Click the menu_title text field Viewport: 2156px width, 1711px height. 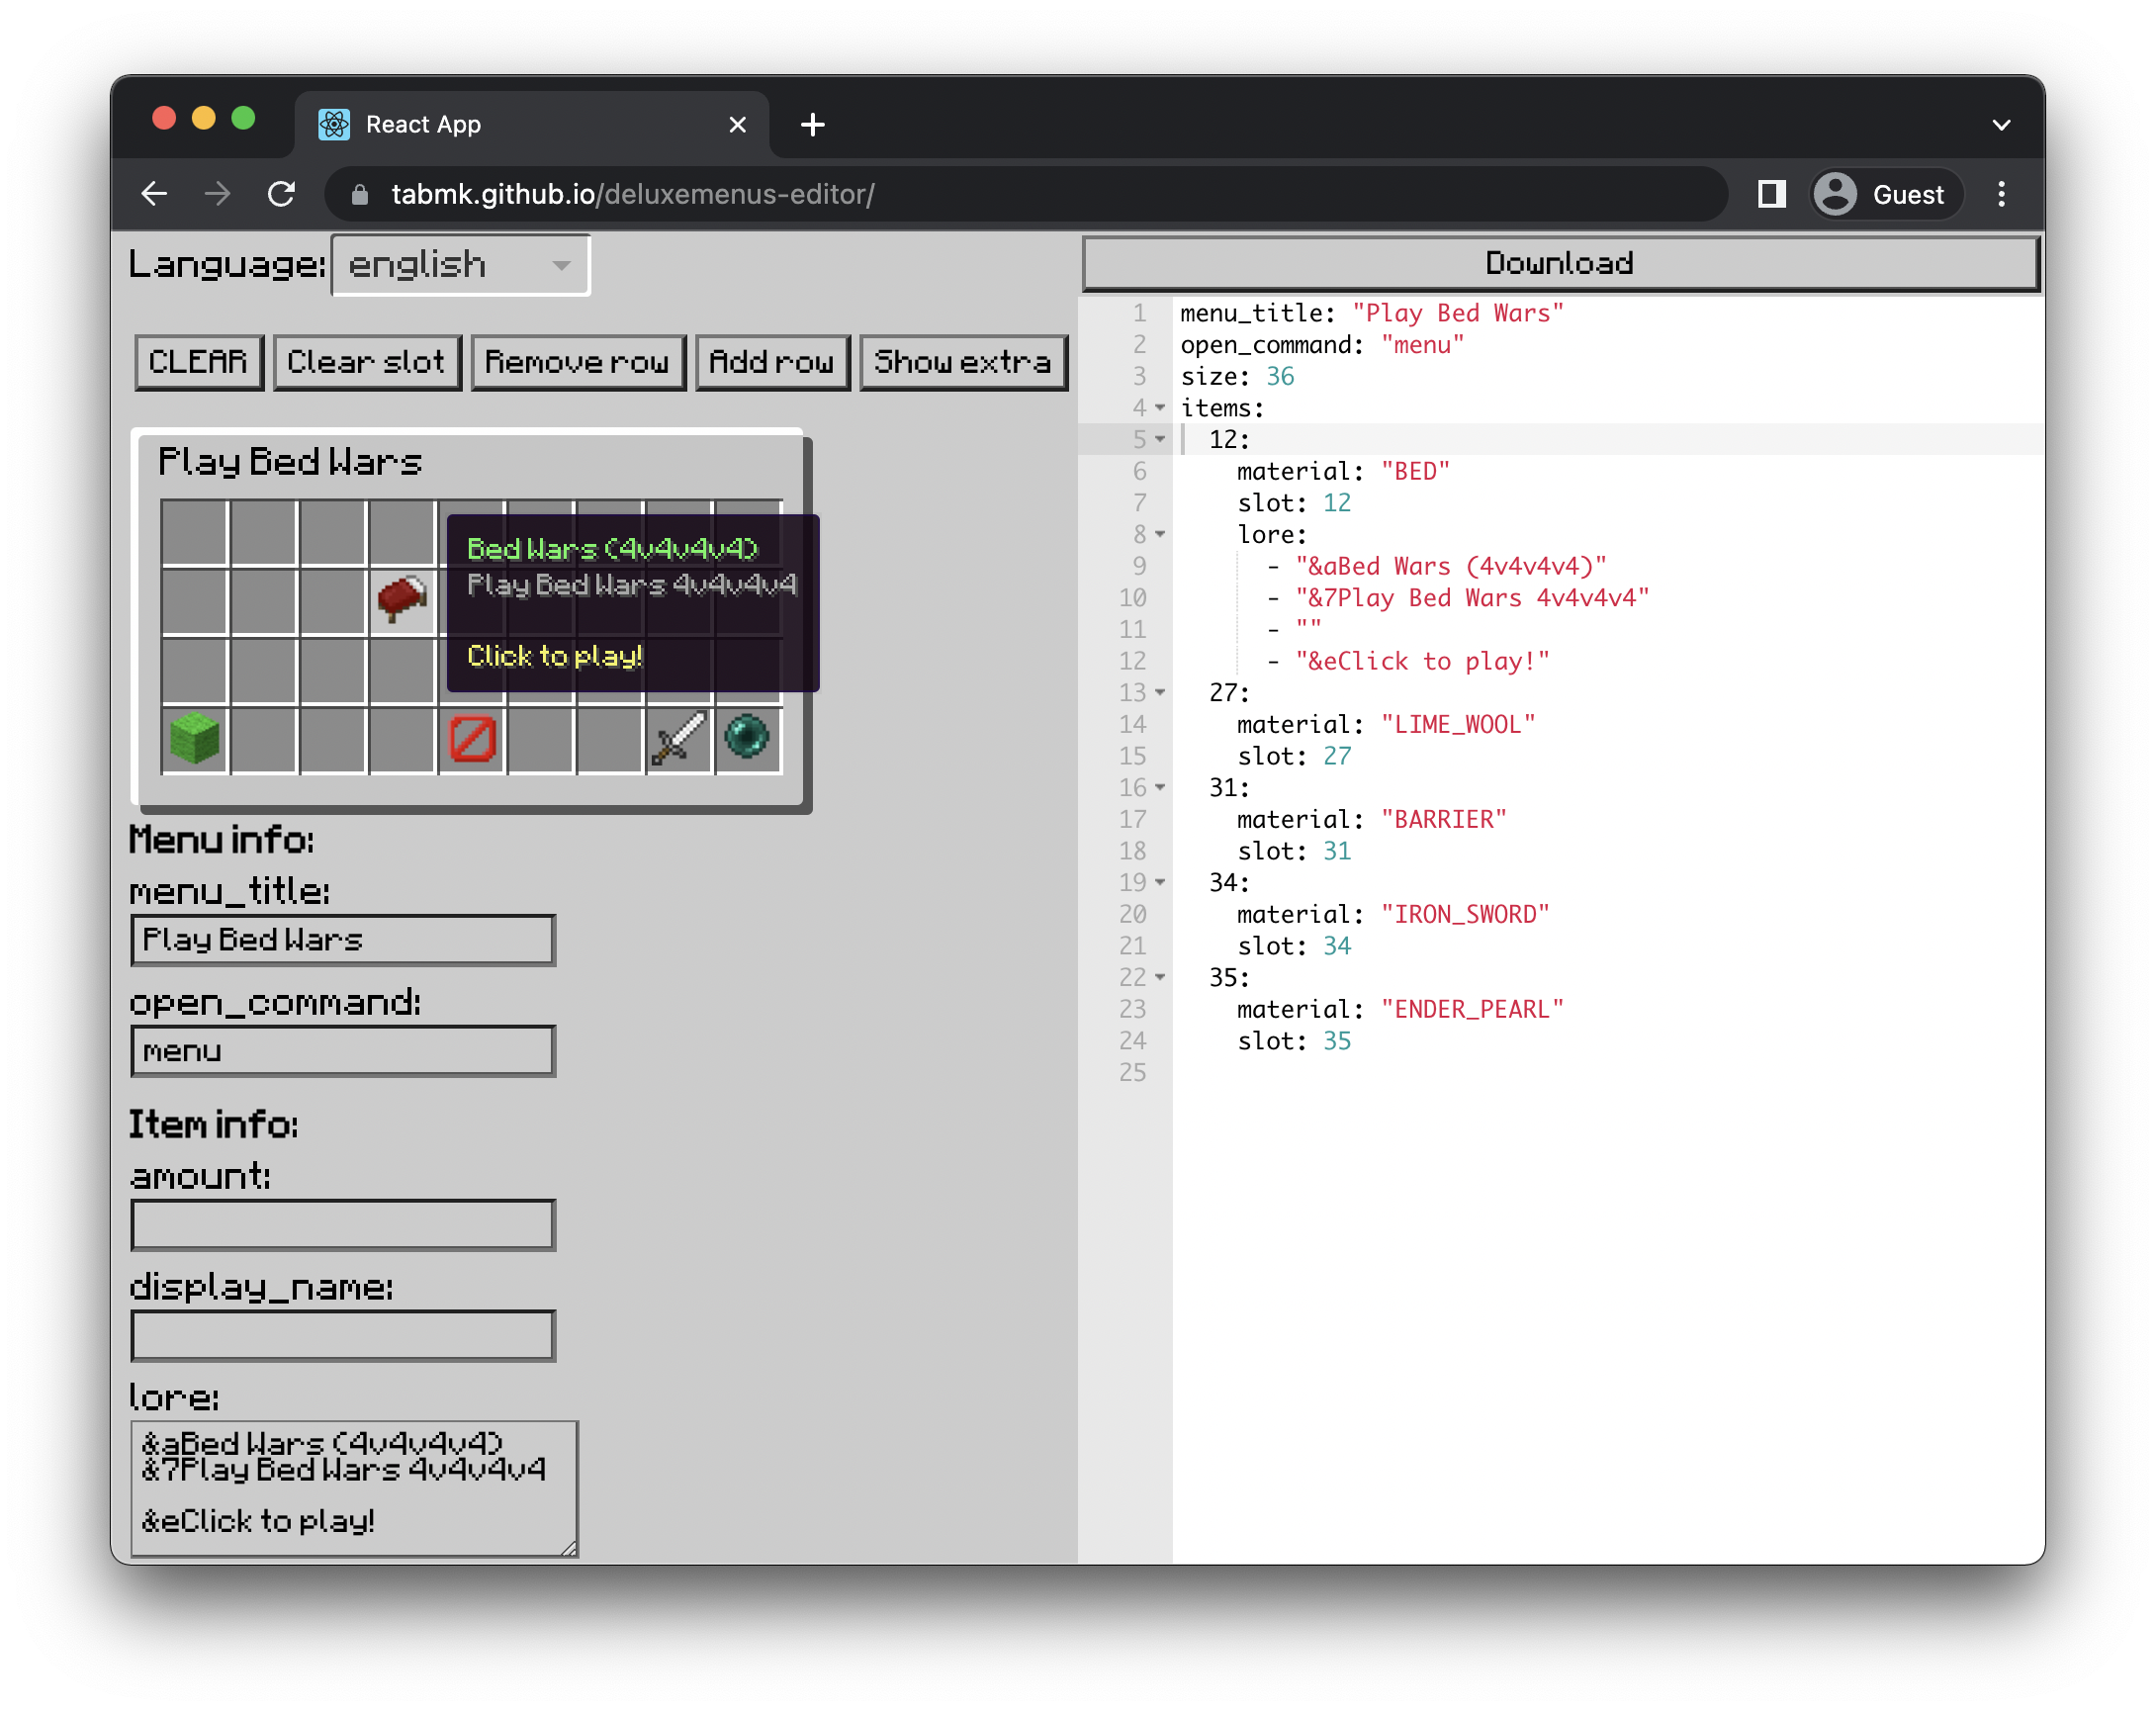tap(343, 940)
